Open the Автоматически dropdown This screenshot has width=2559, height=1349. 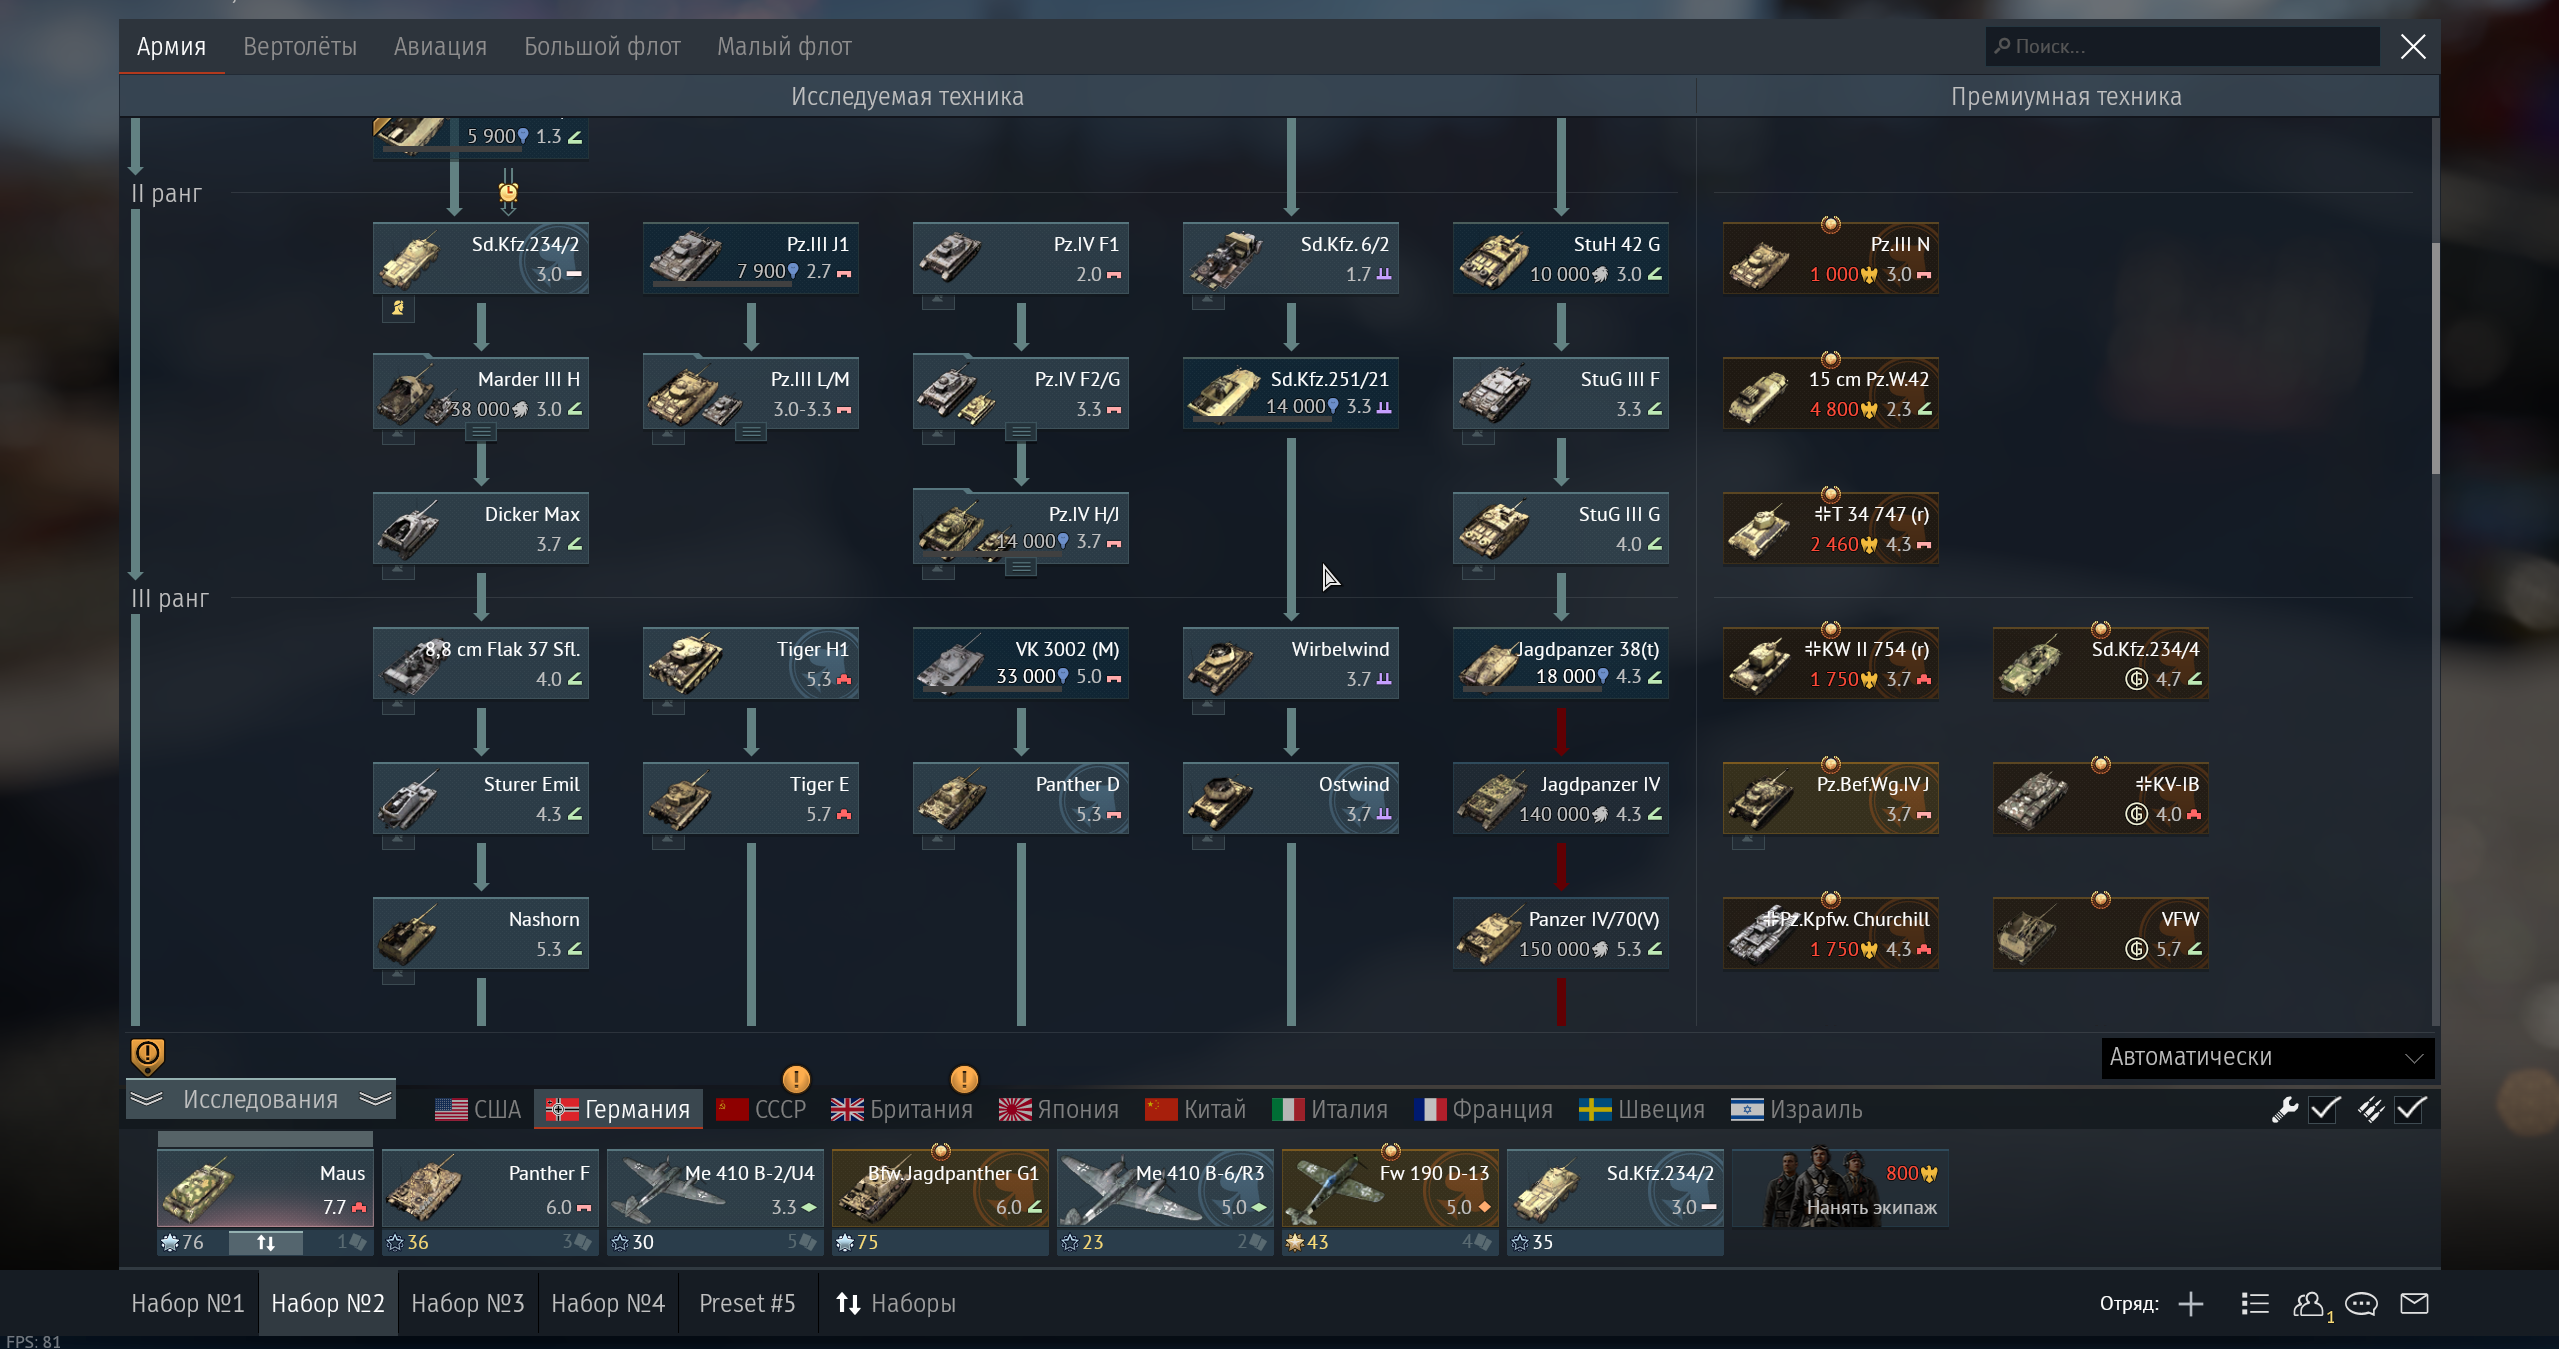tap(2267, 1057)
